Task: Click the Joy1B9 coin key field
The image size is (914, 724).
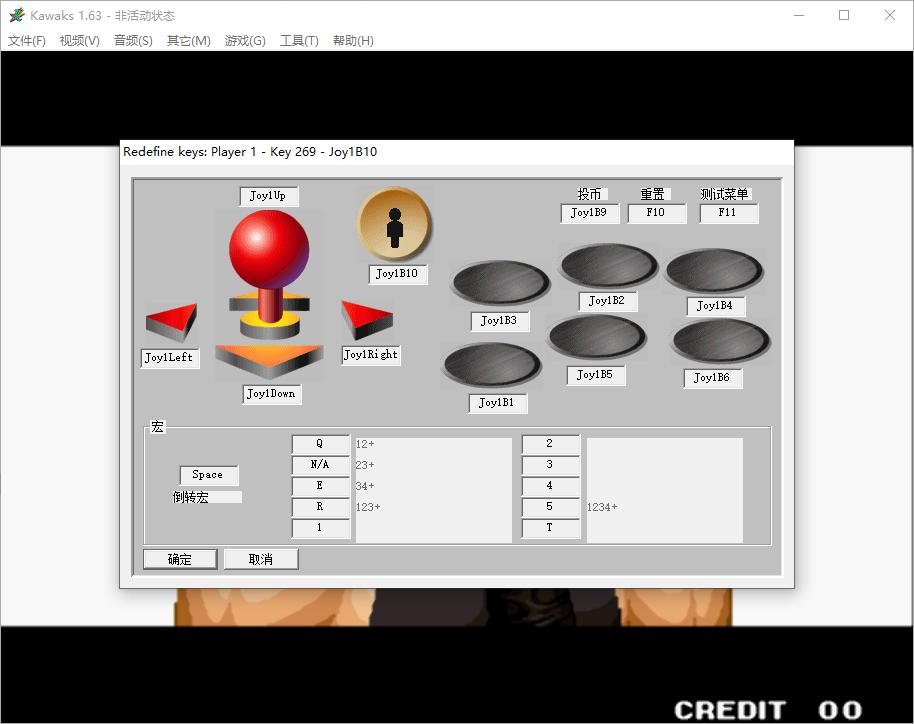Action: 589,213
